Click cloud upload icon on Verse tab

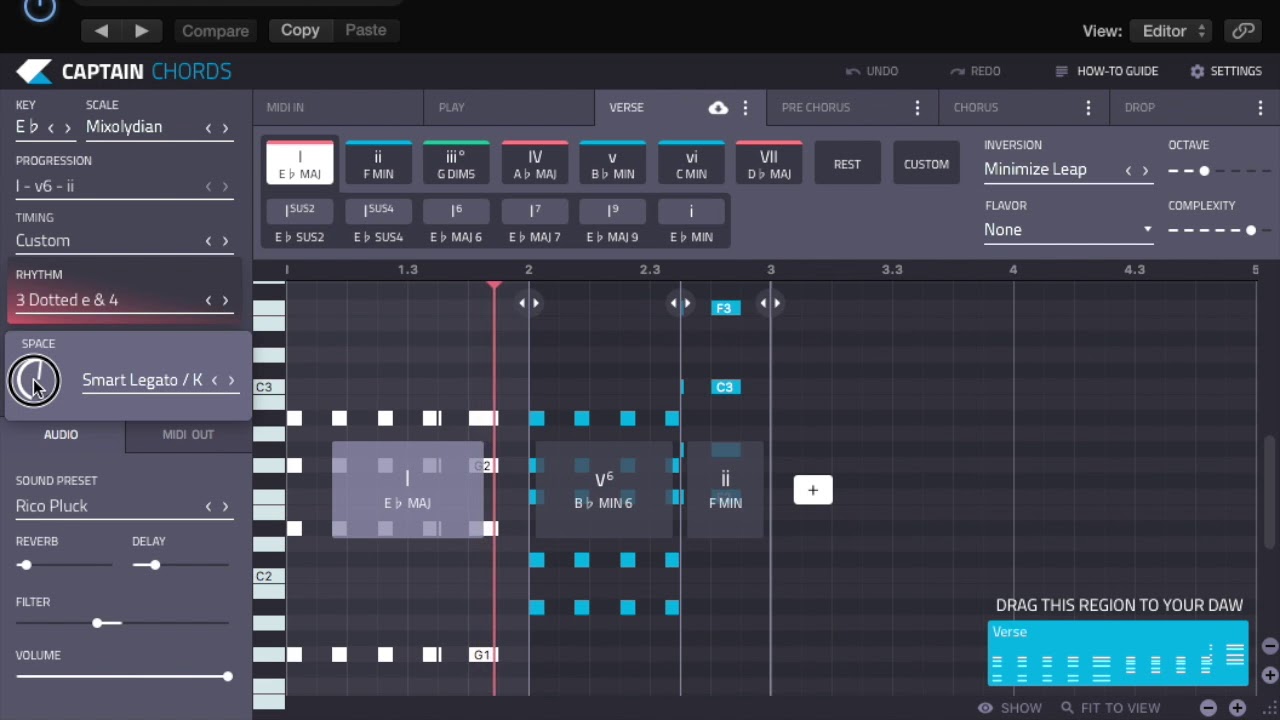pyautogui.click(x=718, y=108)
